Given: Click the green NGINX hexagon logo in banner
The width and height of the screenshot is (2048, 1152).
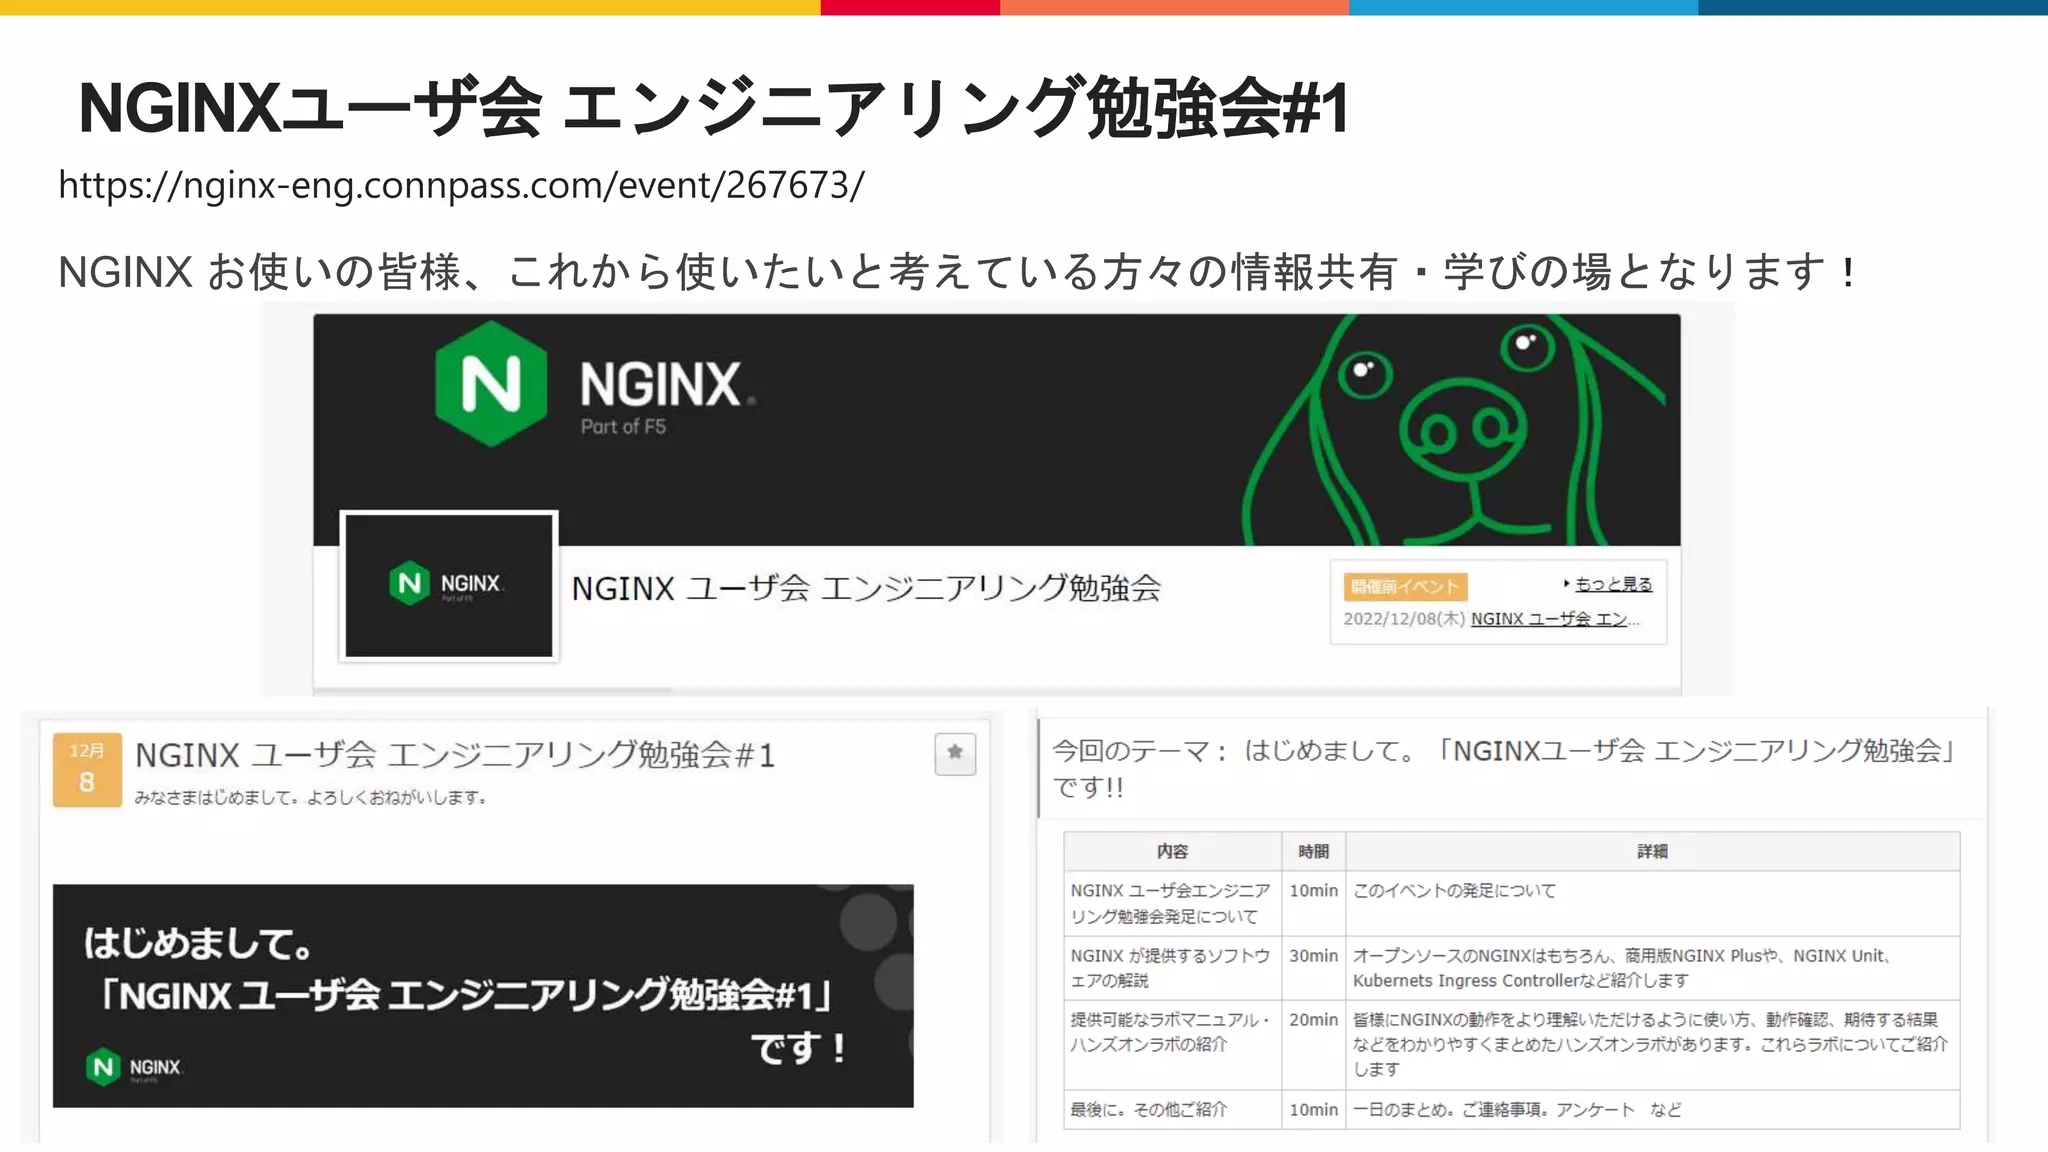Looking at the screenshot, I should pyautogui.click(x=491, y=383).
